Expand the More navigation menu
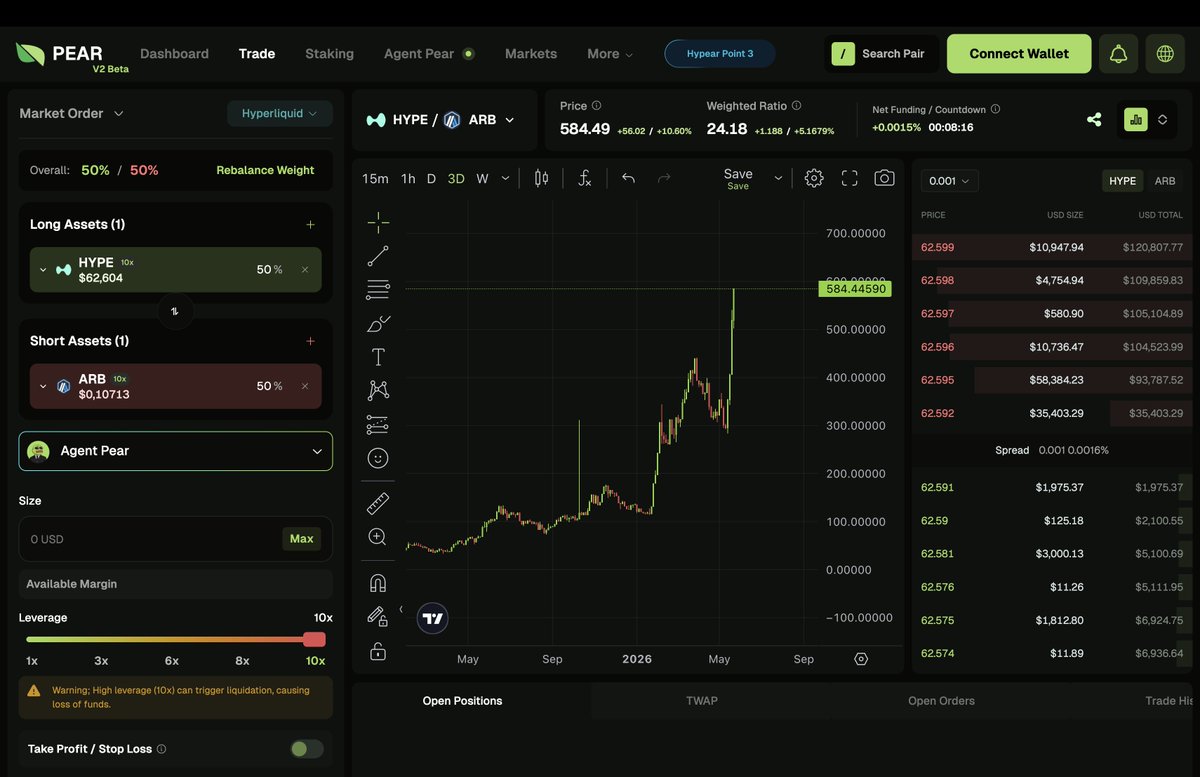The width and height of the screenshot is (1200, 777). tap(610, 54)
